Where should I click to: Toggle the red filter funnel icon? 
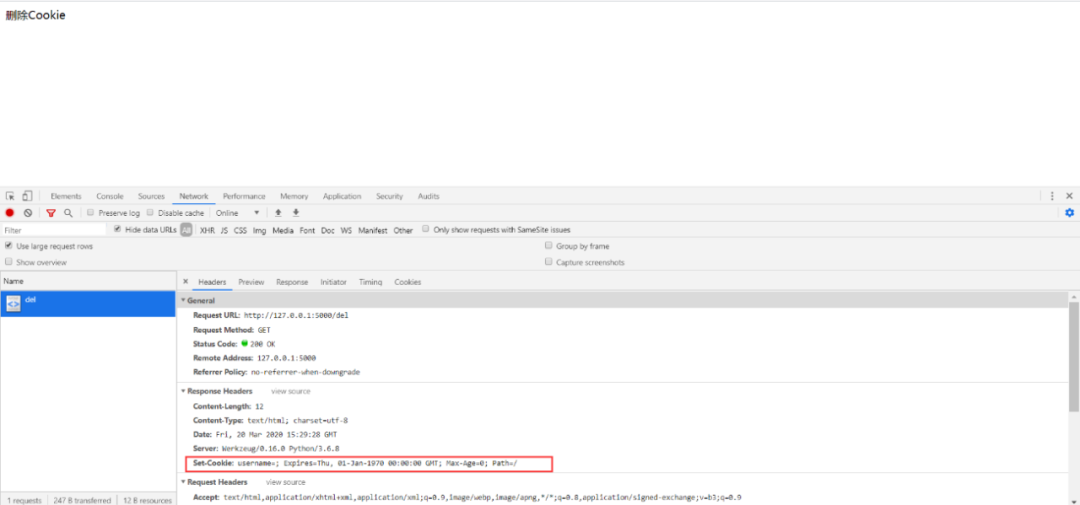51,213
